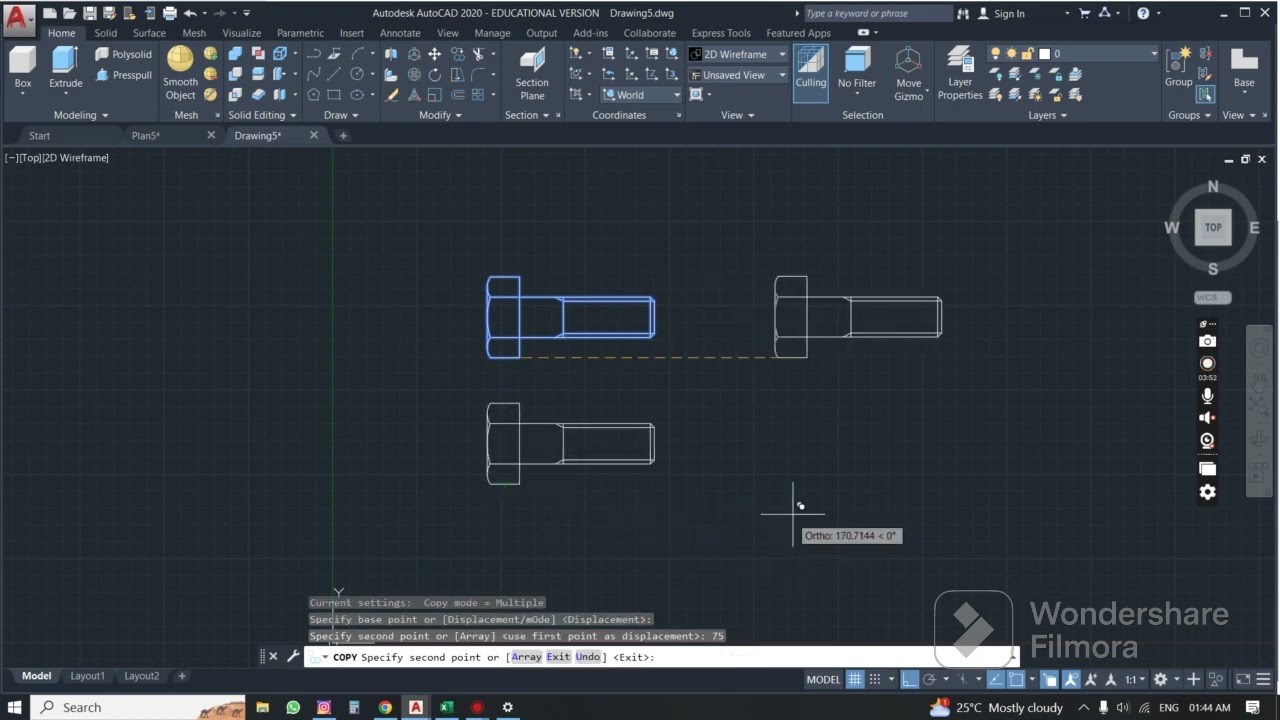1280x720 pixels.
Task: Open the AutoCAD application menu button
Action: click(x=19, y=18)
